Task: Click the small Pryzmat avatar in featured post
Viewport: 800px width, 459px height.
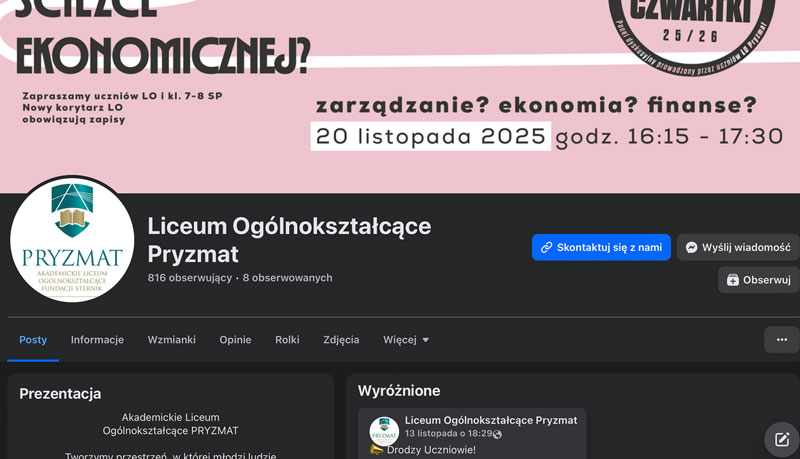Action: (x=384, y=431)
